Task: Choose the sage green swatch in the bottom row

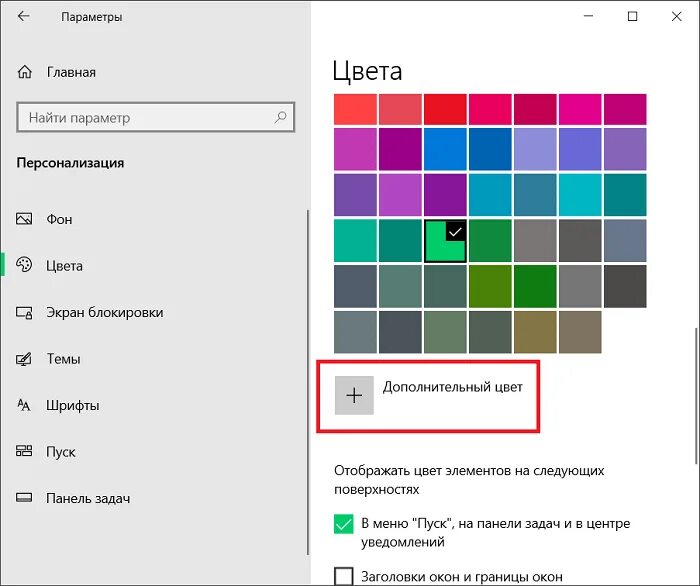Action: click(x=445, y=332)
